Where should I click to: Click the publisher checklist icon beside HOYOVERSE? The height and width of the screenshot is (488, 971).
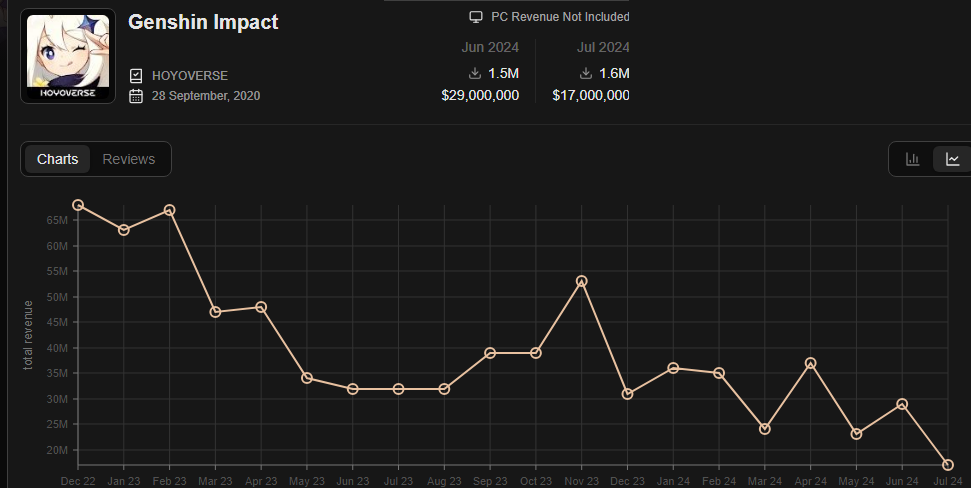136,76
